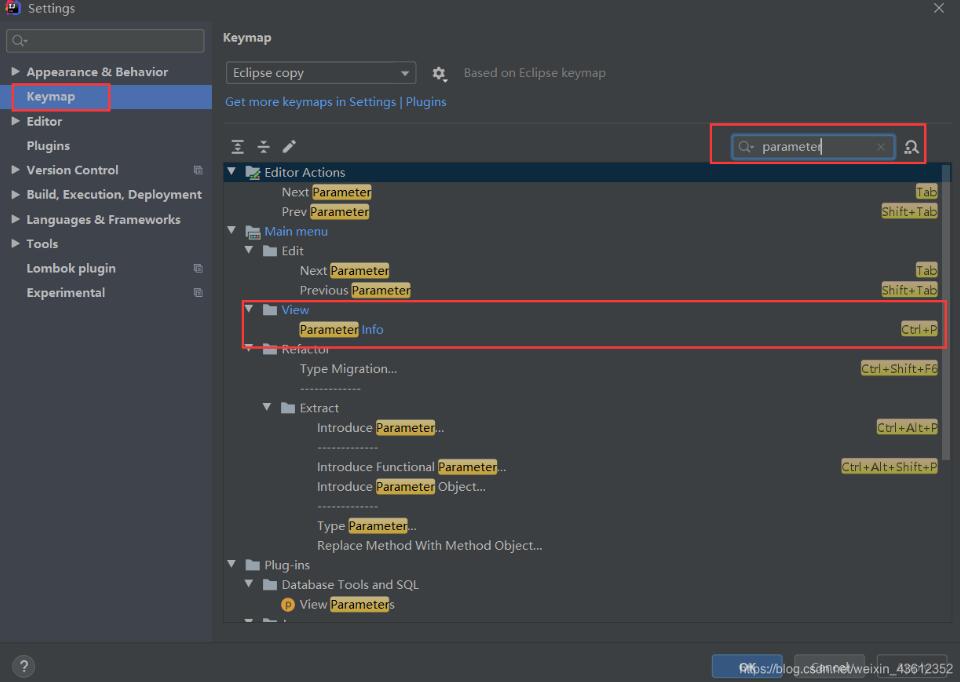Screen dimensions: 960x682
Task: Open the keymap options gear icon
Action: [x=438, y=72]
